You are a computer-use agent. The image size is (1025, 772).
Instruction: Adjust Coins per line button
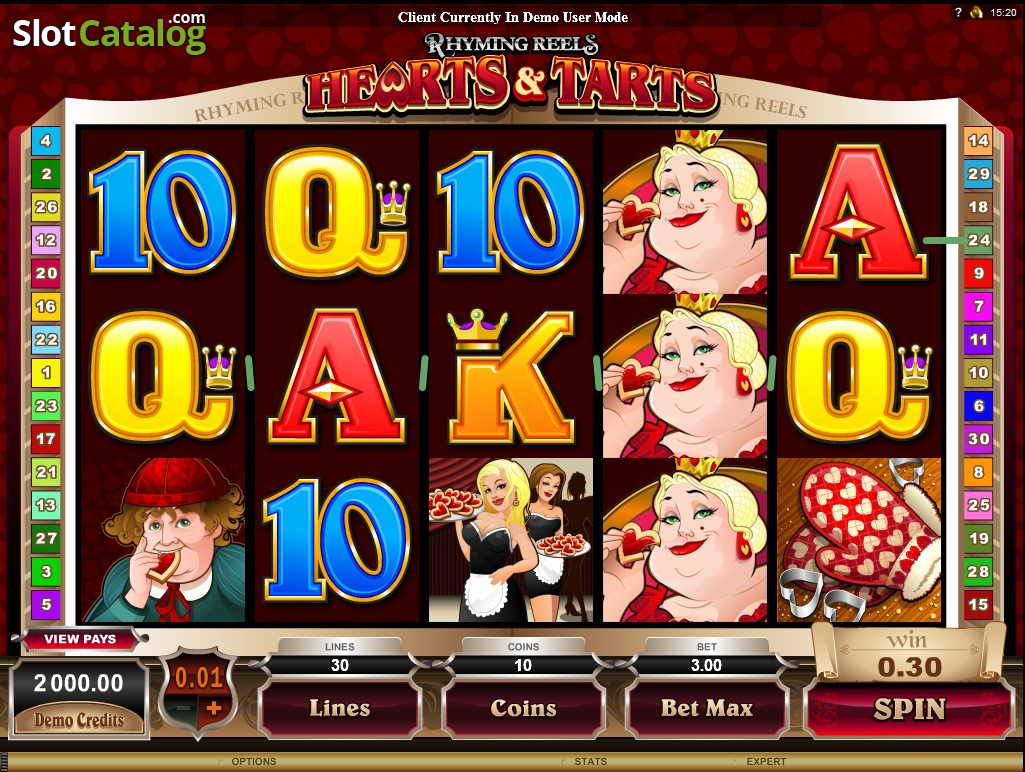[x=523, y=709]
